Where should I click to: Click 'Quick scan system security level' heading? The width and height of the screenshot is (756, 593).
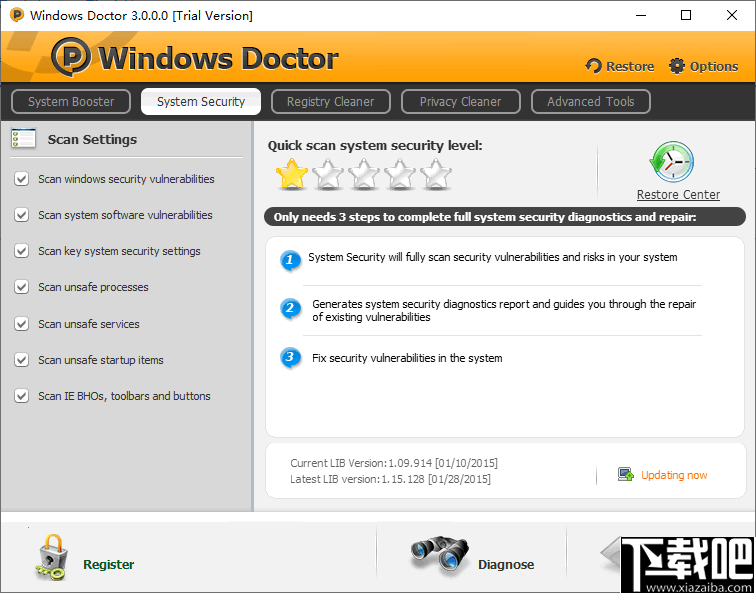coord(375,146)
